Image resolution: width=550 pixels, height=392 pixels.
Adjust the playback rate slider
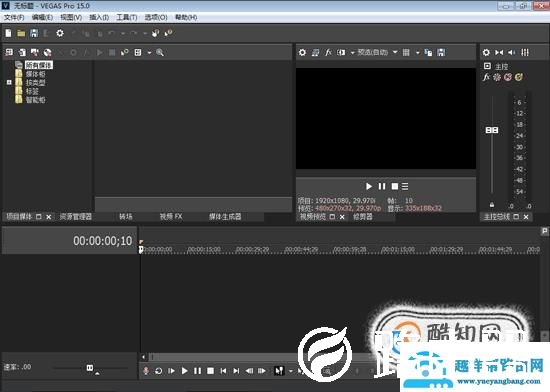click(90, 368)
